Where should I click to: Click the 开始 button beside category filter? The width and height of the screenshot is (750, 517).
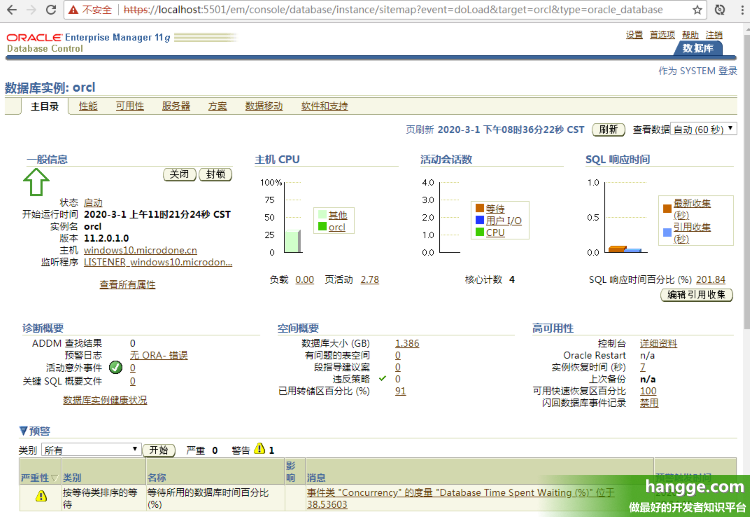pyautogui.click(x=159, y=450)
